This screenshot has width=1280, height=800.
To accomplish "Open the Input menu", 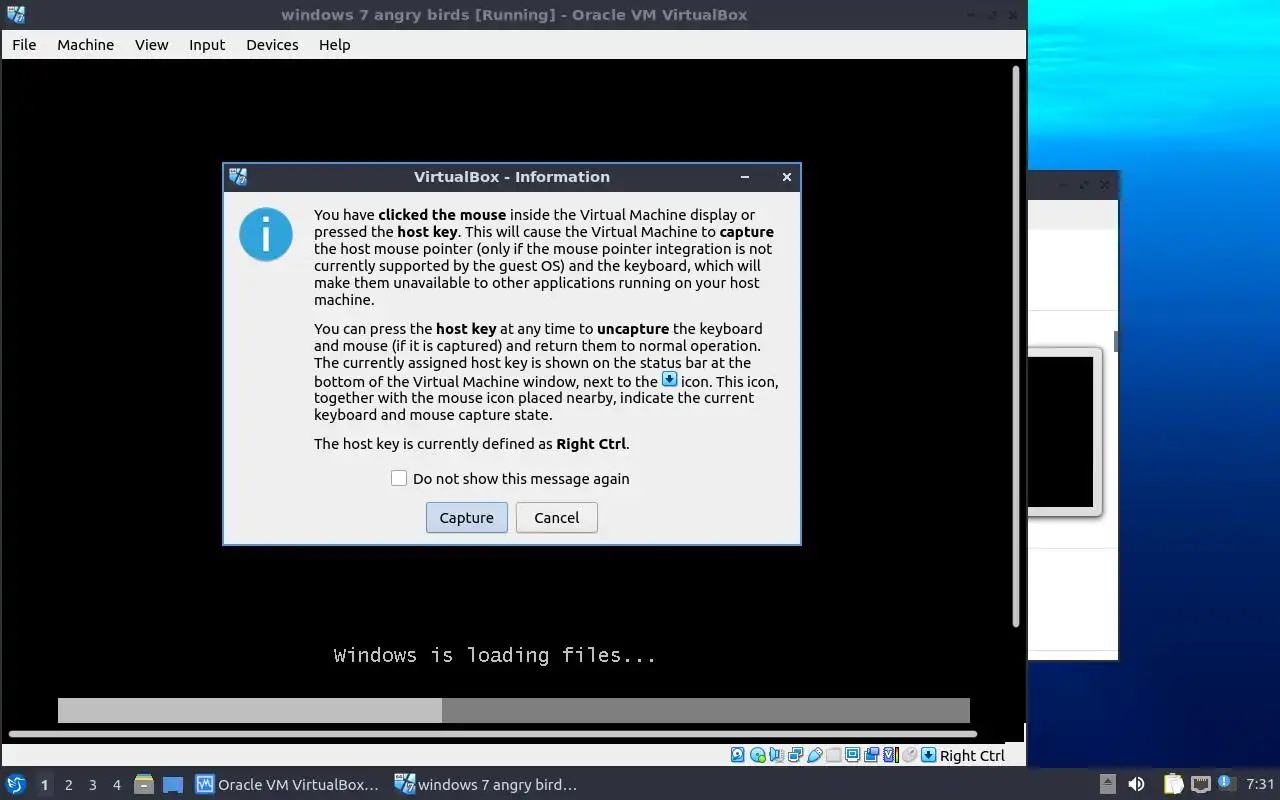I will [x=207, y=44].
